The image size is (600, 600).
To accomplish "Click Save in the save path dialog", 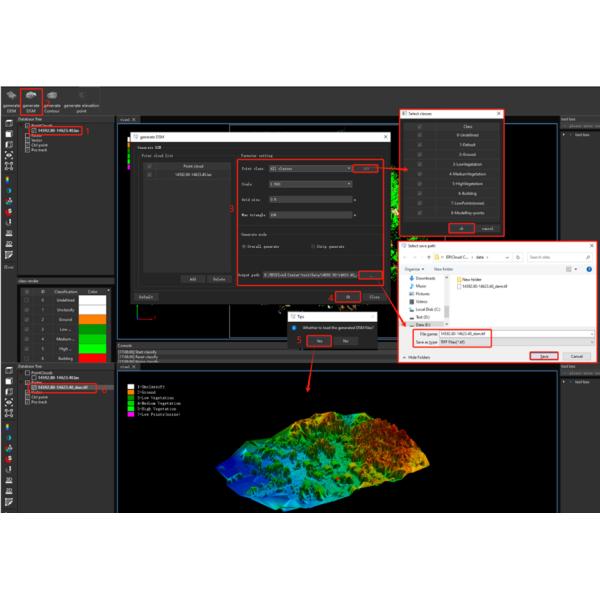I will click(x=543, y=356).
